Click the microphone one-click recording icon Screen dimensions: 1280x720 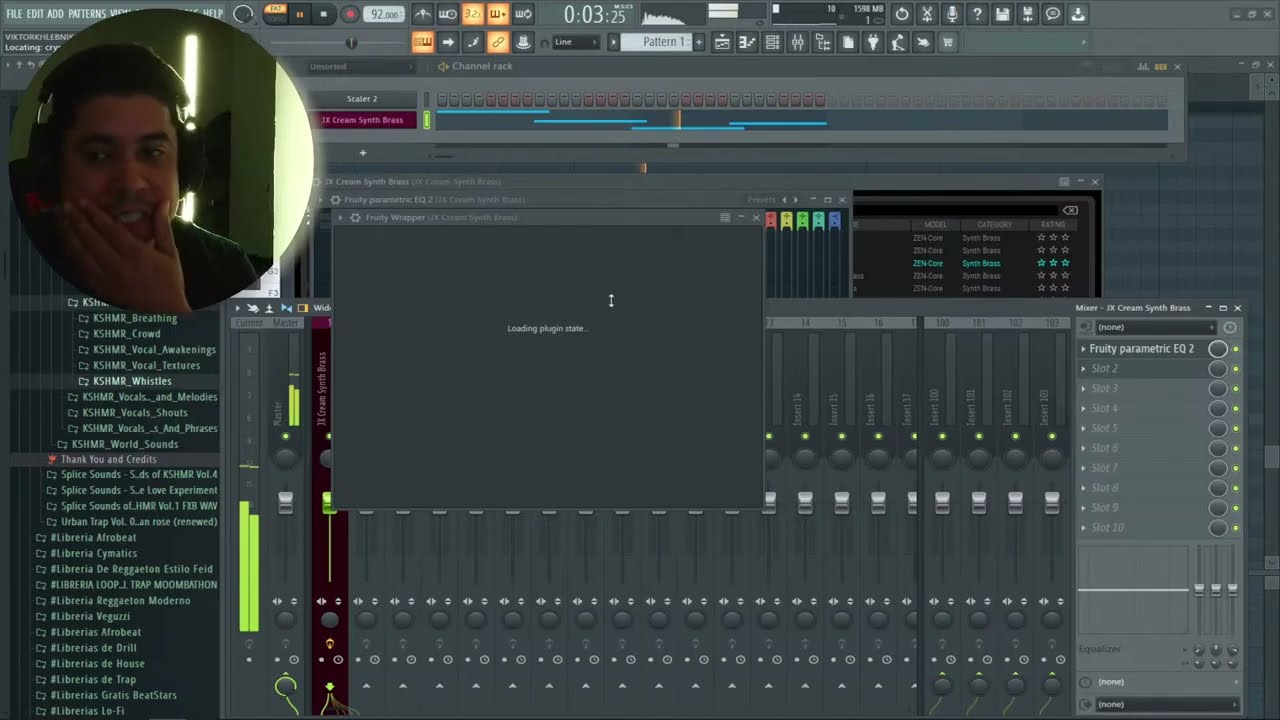tap(952, 14)
